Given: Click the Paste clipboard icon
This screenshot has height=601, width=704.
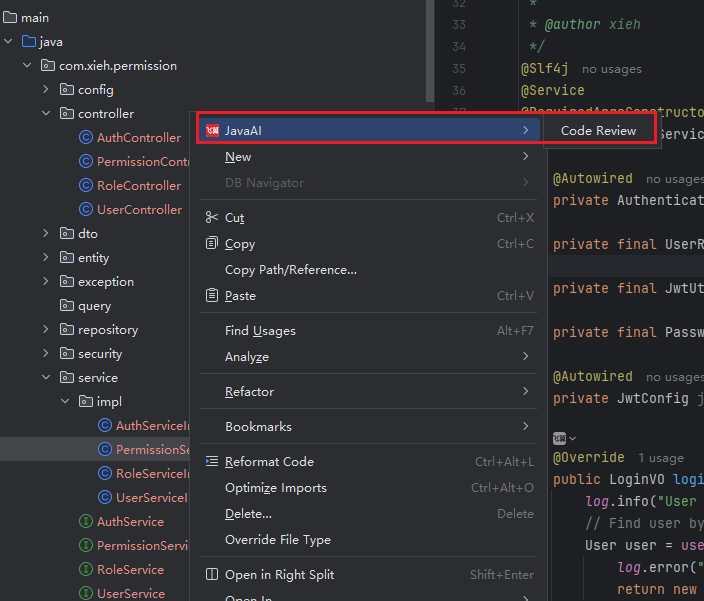Looking at the screenshot, I should click(x=211, y=296).
